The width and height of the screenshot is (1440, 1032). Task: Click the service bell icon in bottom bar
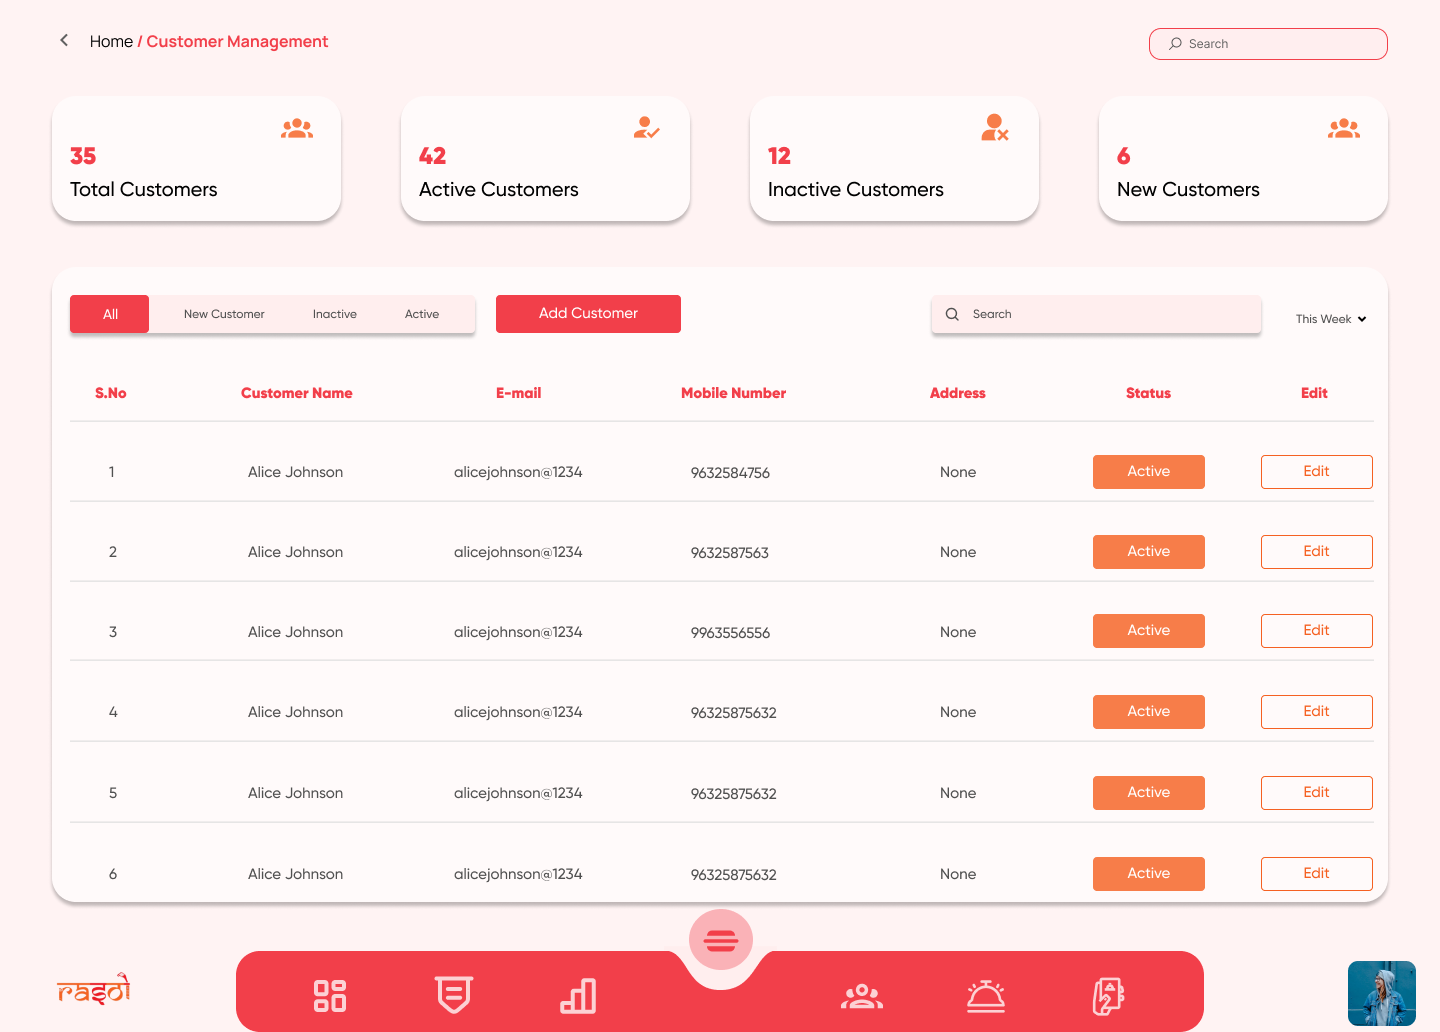(x=986, y=996)
